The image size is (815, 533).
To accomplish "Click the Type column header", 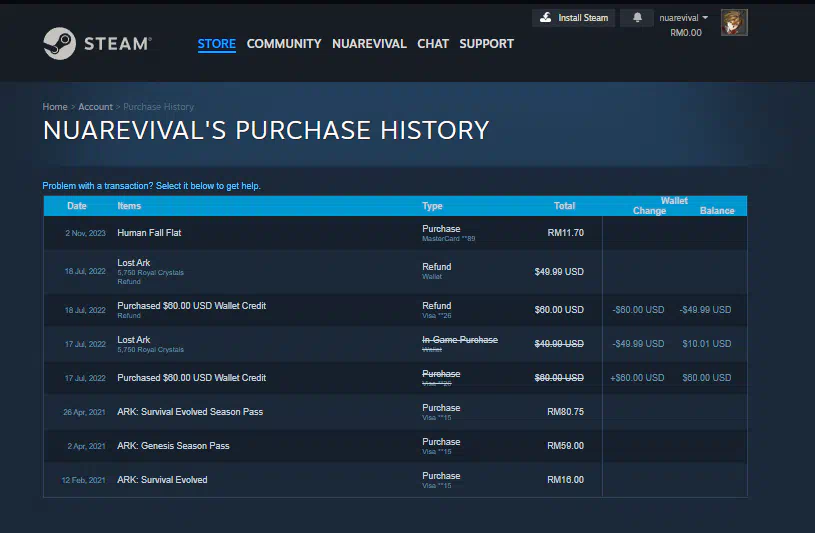I will coord(432,206).
